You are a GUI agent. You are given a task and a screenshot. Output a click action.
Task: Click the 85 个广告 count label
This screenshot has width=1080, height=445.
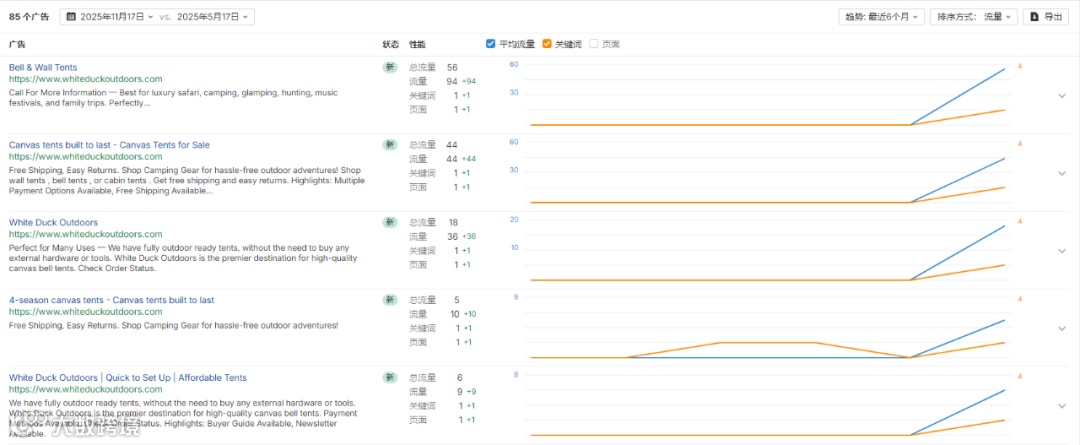click(x=29, y=17)
